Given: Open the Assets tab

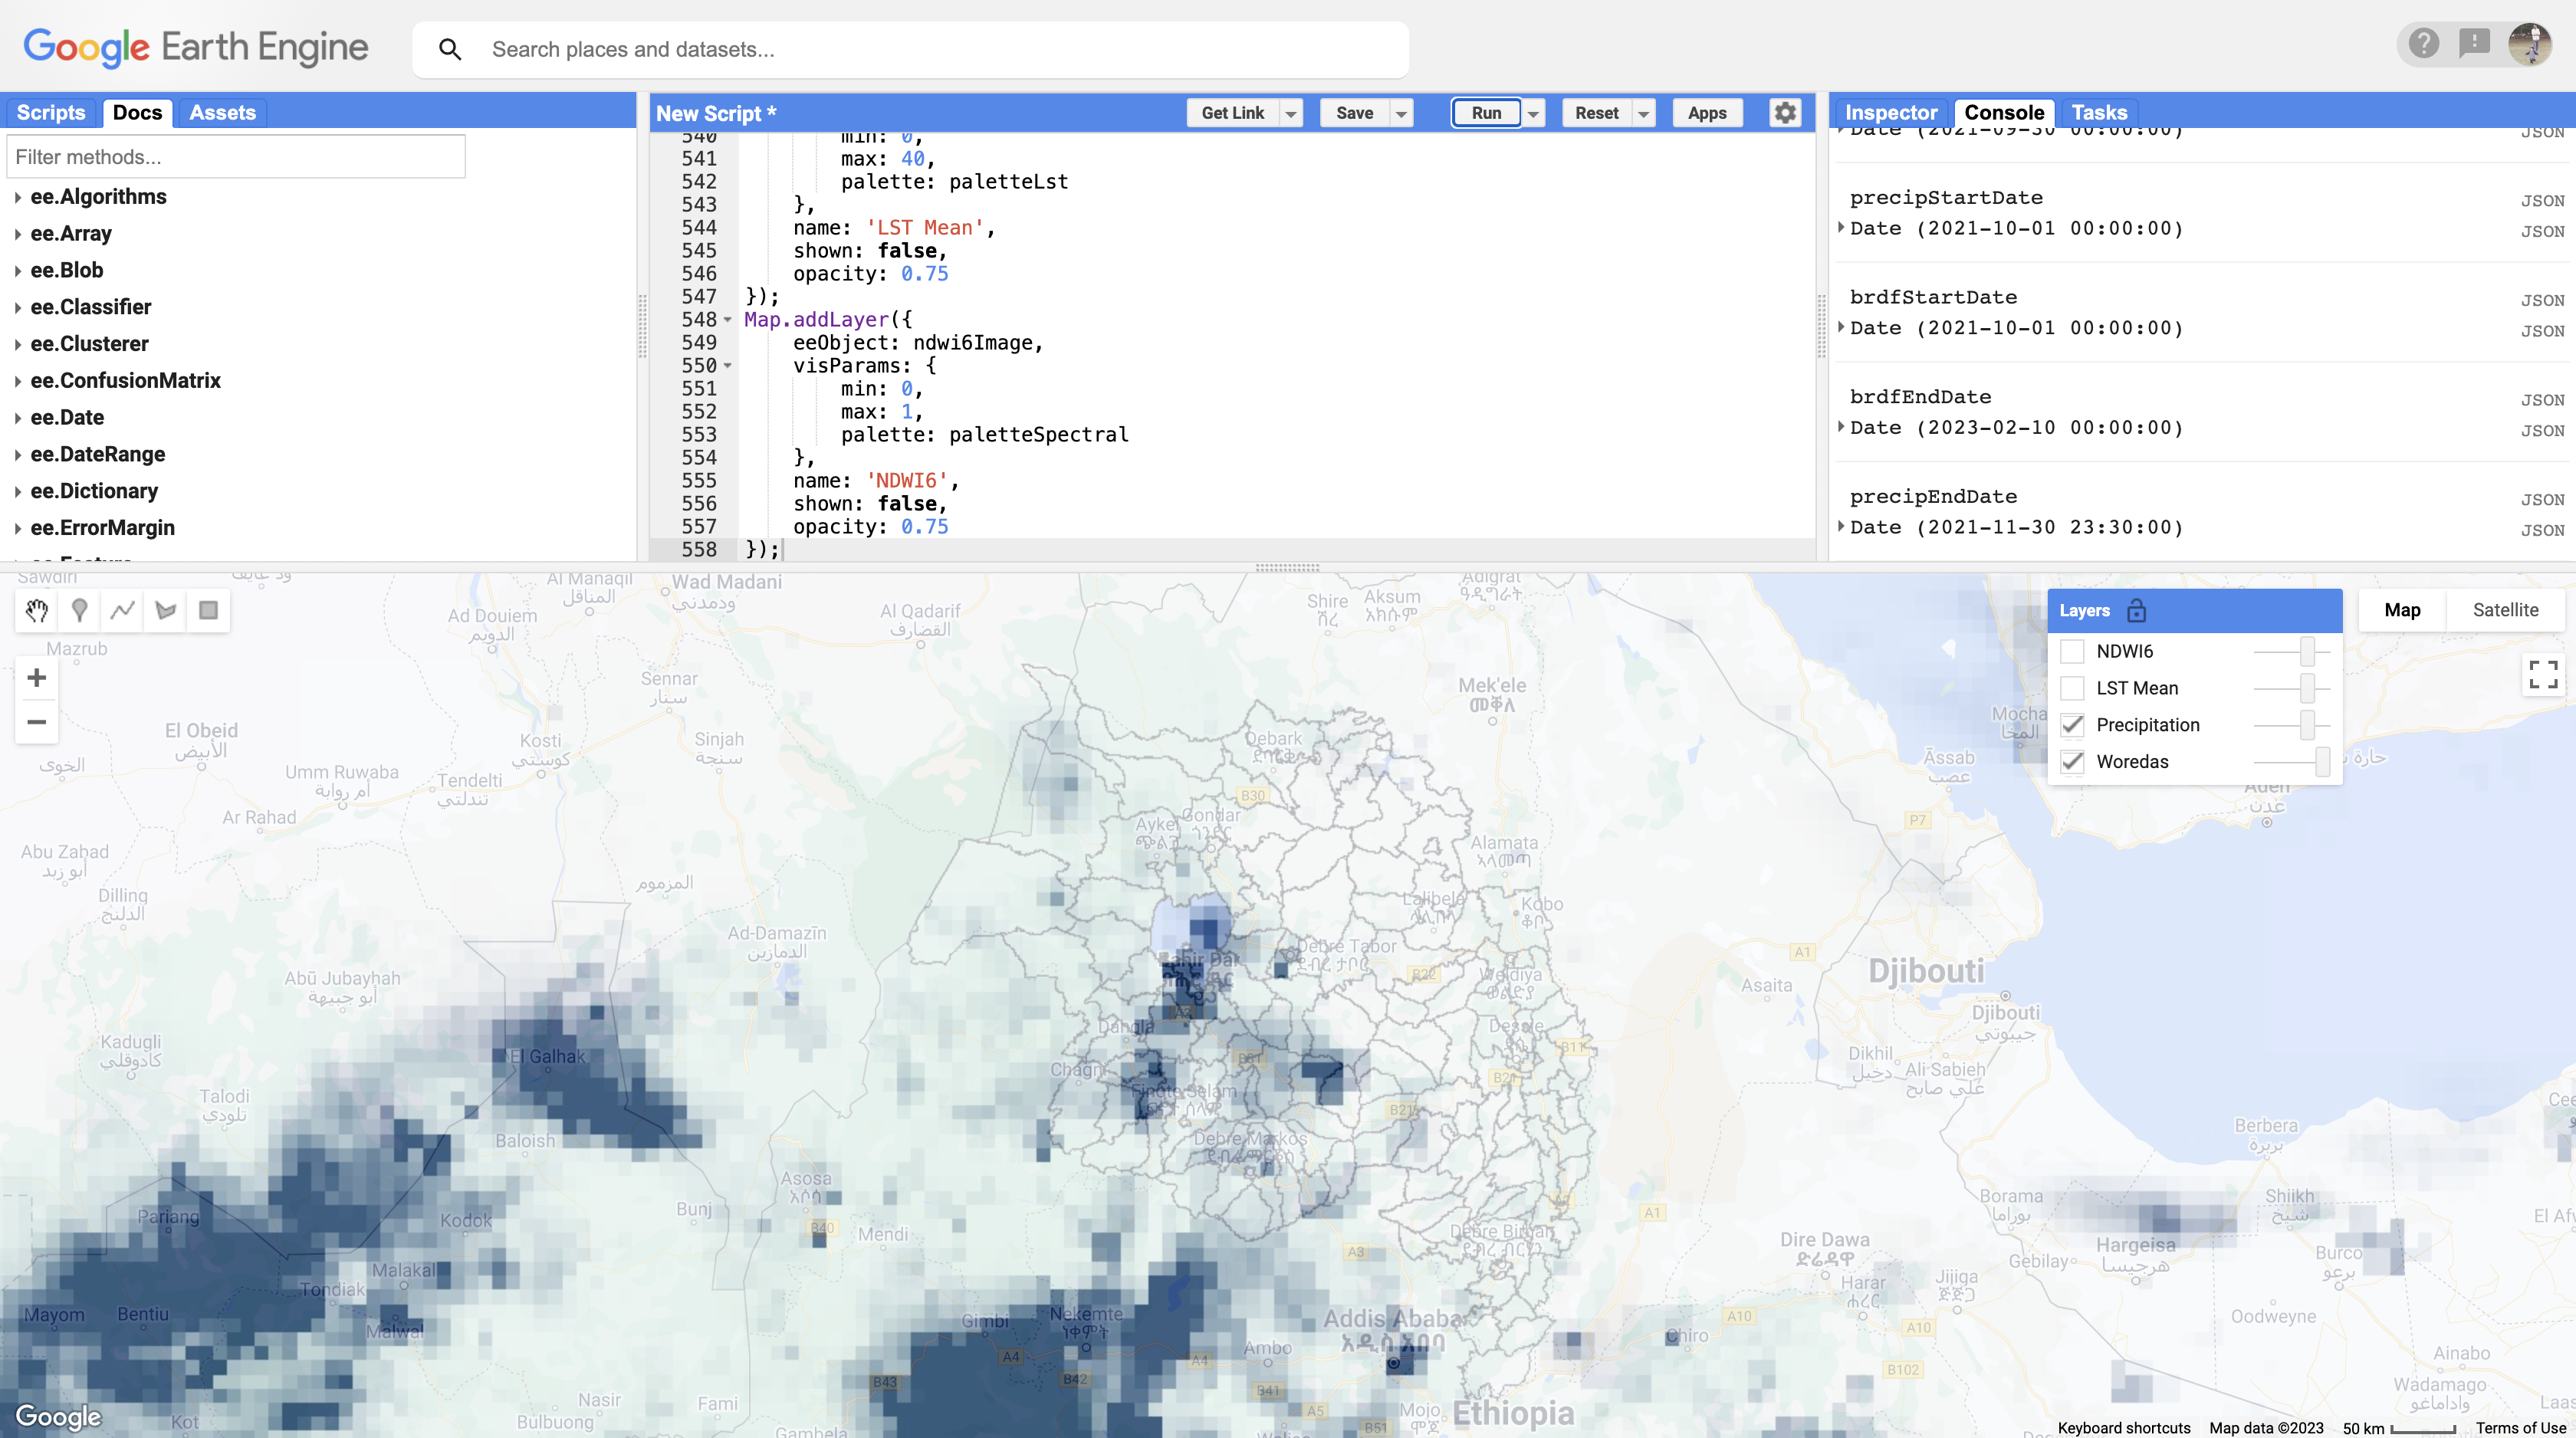Looking at the screenshot, I should (x=222, y=113).
